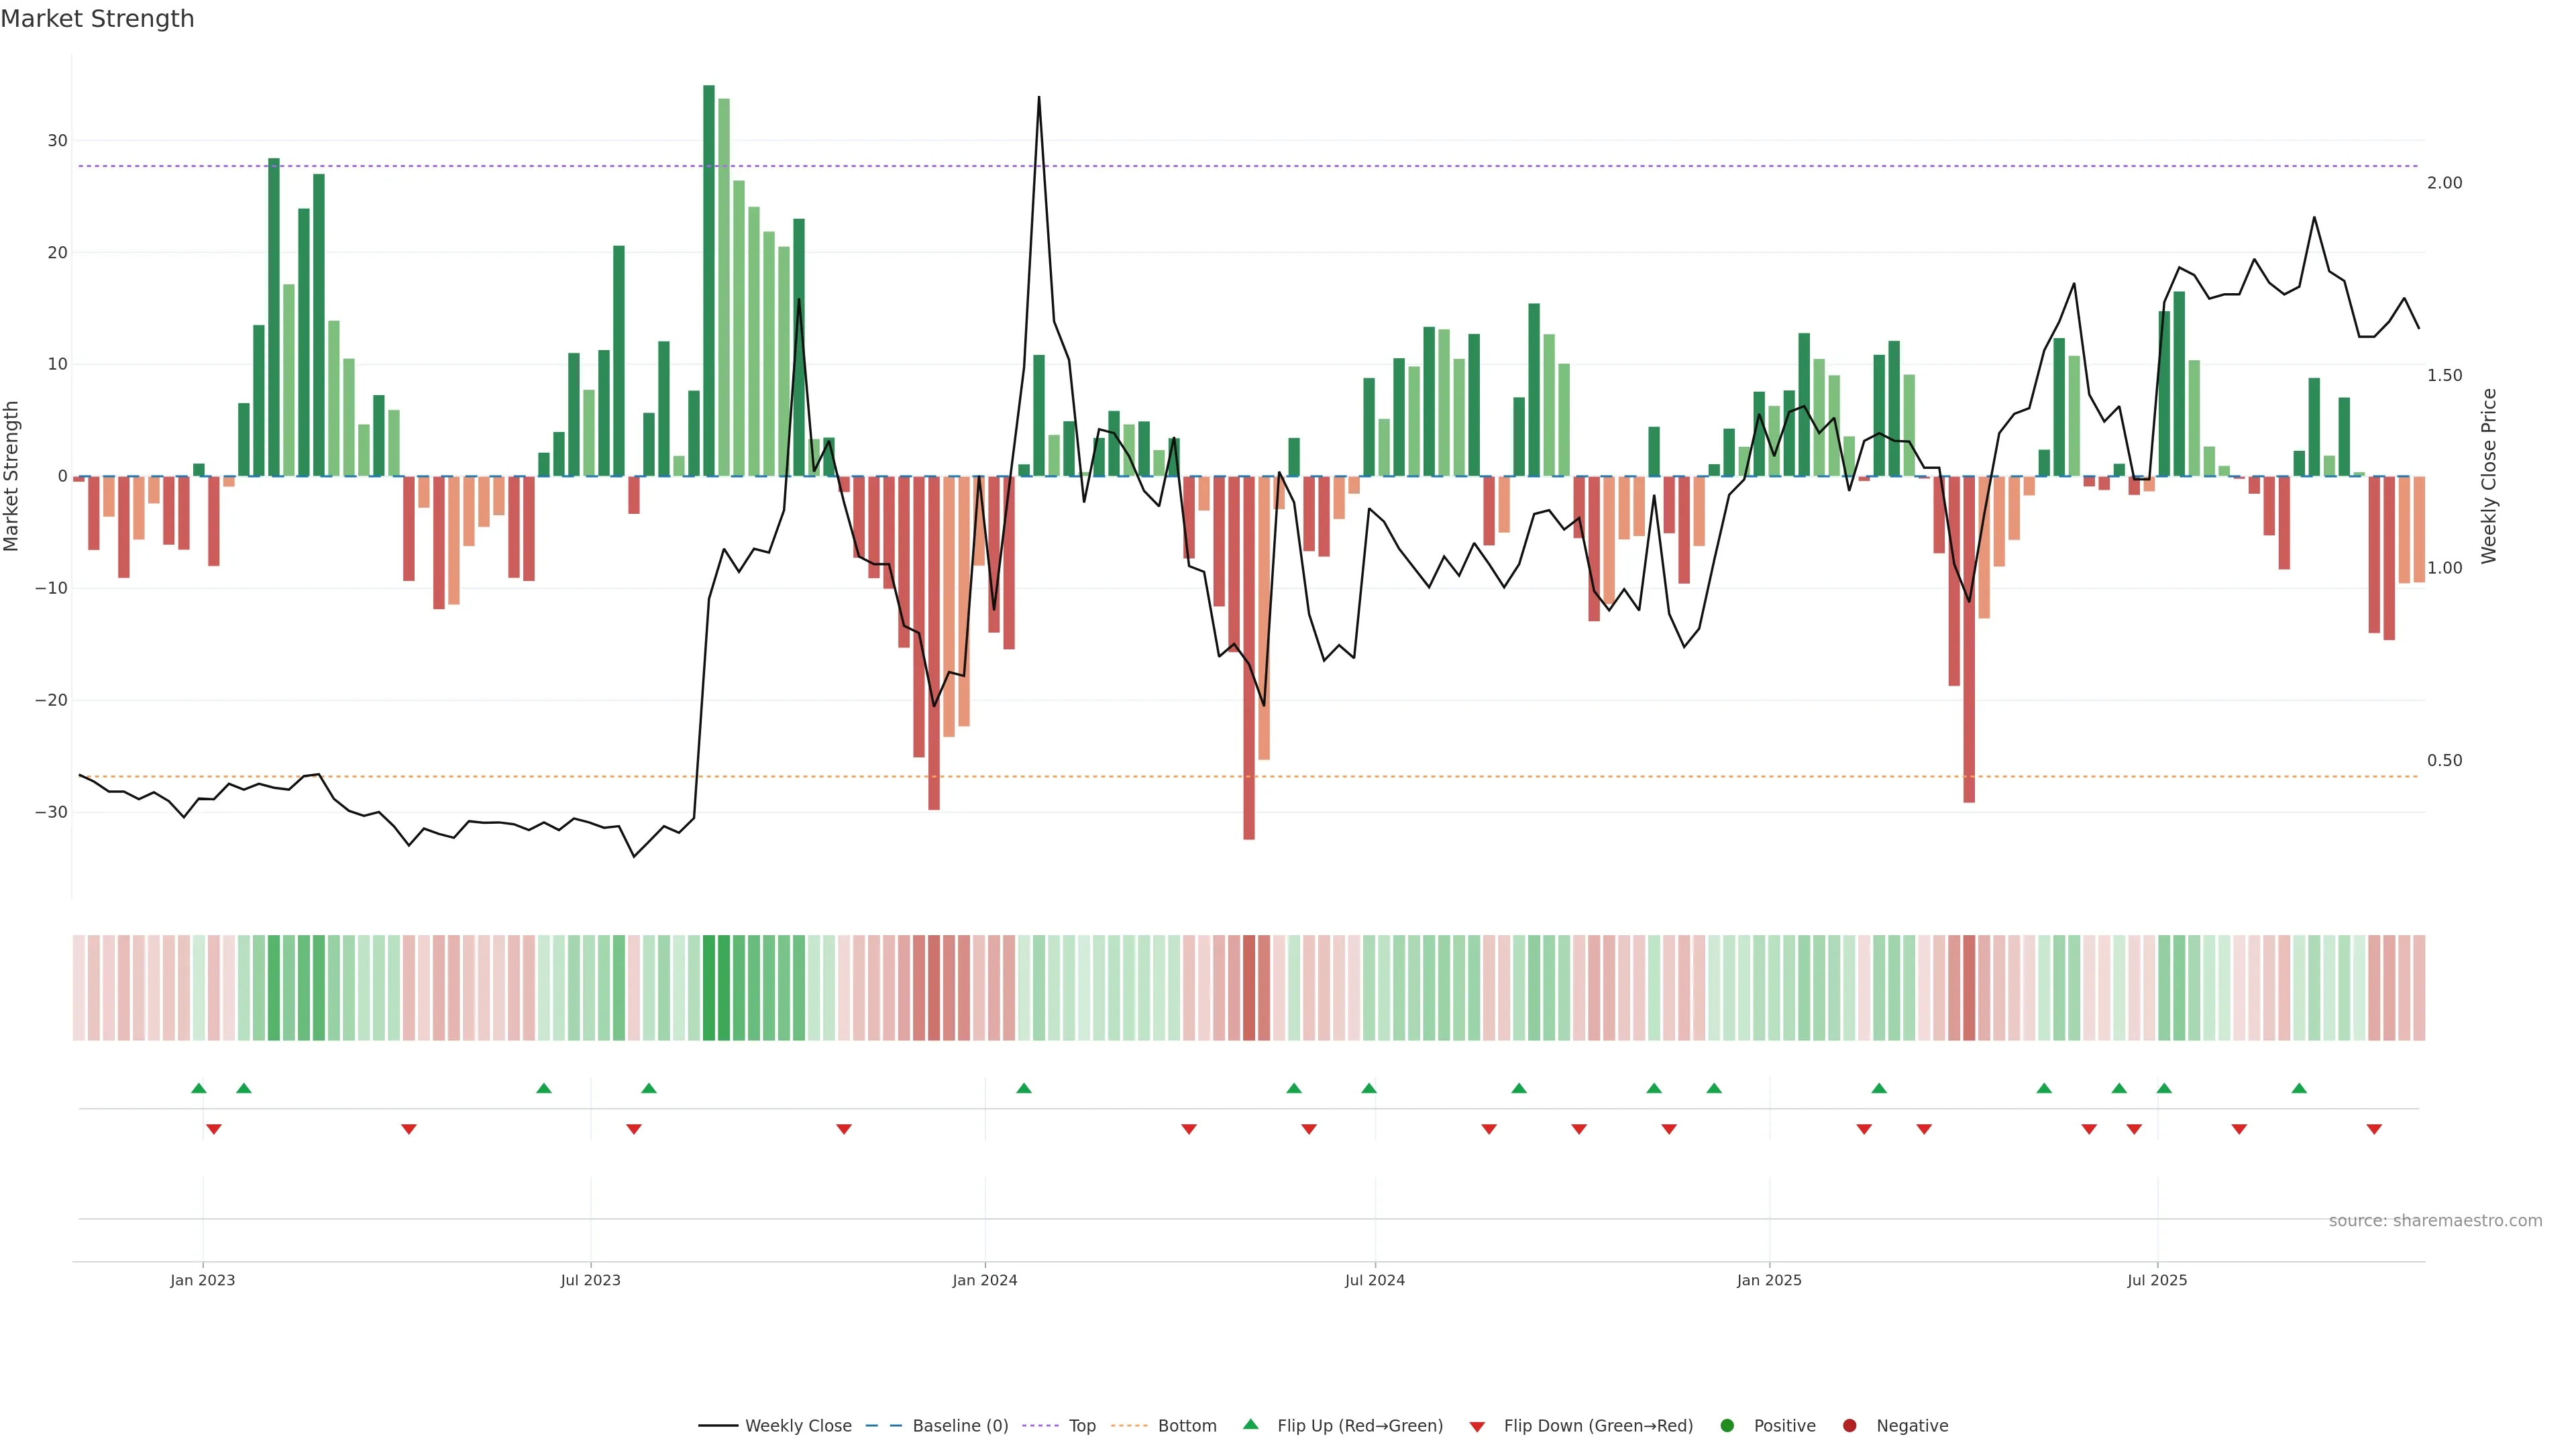Click the Market Strength chart title
This screenshot has height=1449, width=2576.
point(97,19)
